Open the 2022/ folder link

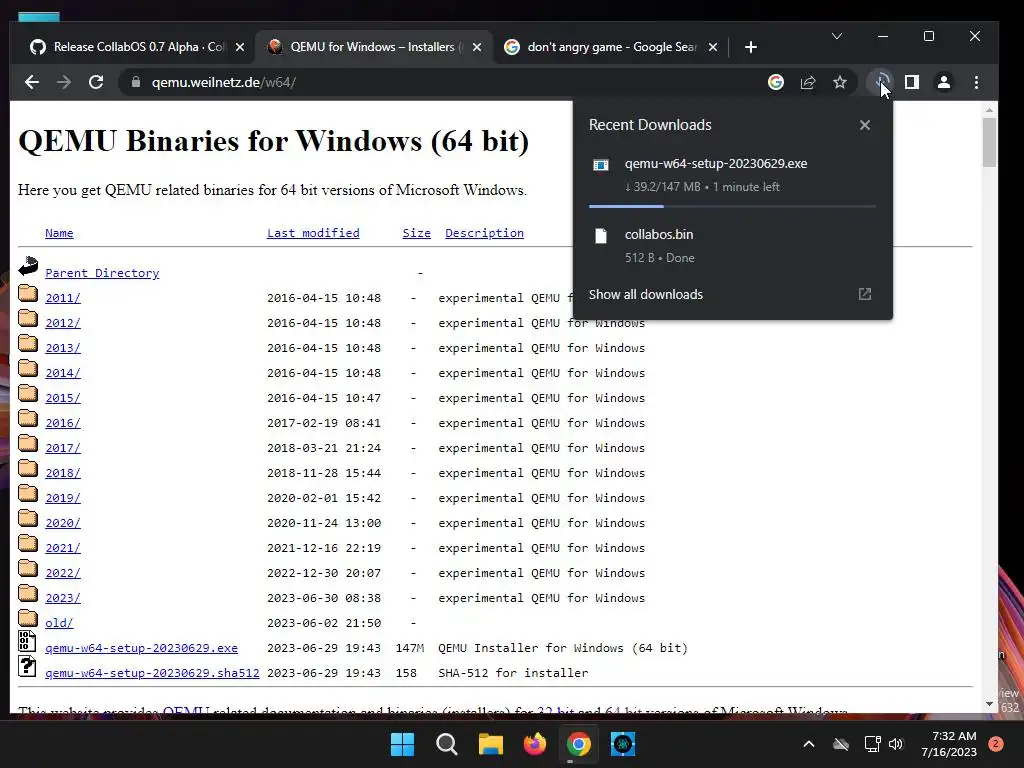pyautogui.click(x=63, y=573)
